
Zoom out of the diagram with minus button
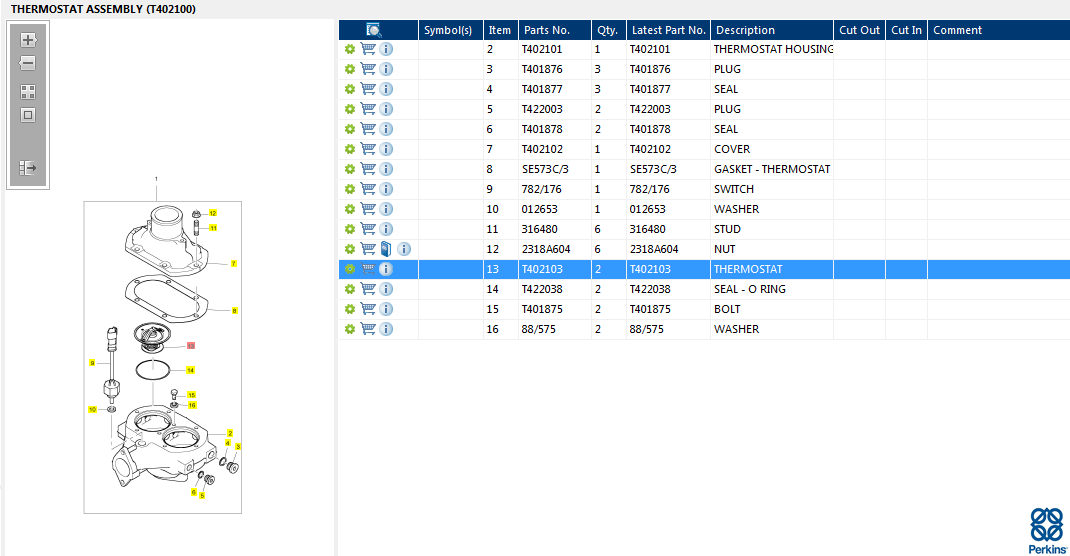28,63
